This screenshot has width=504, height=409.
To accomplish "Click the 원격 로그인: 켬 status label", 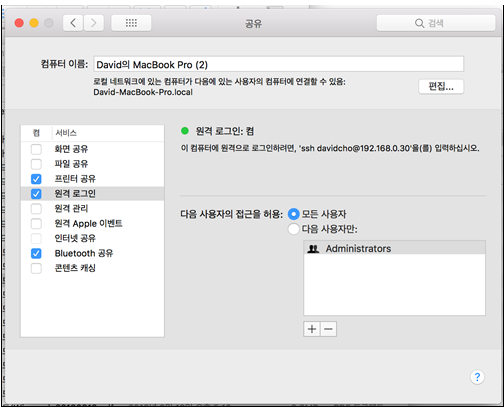I will click(x=225, y=131).
